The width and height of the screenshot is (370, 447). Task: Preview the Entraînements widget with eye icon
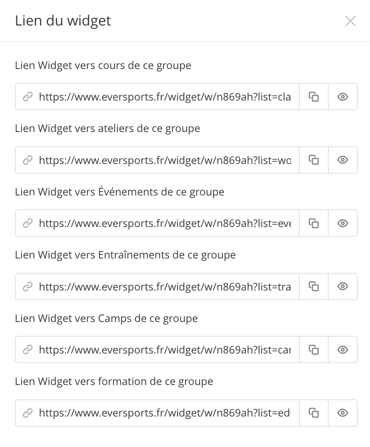coord(343,286)
